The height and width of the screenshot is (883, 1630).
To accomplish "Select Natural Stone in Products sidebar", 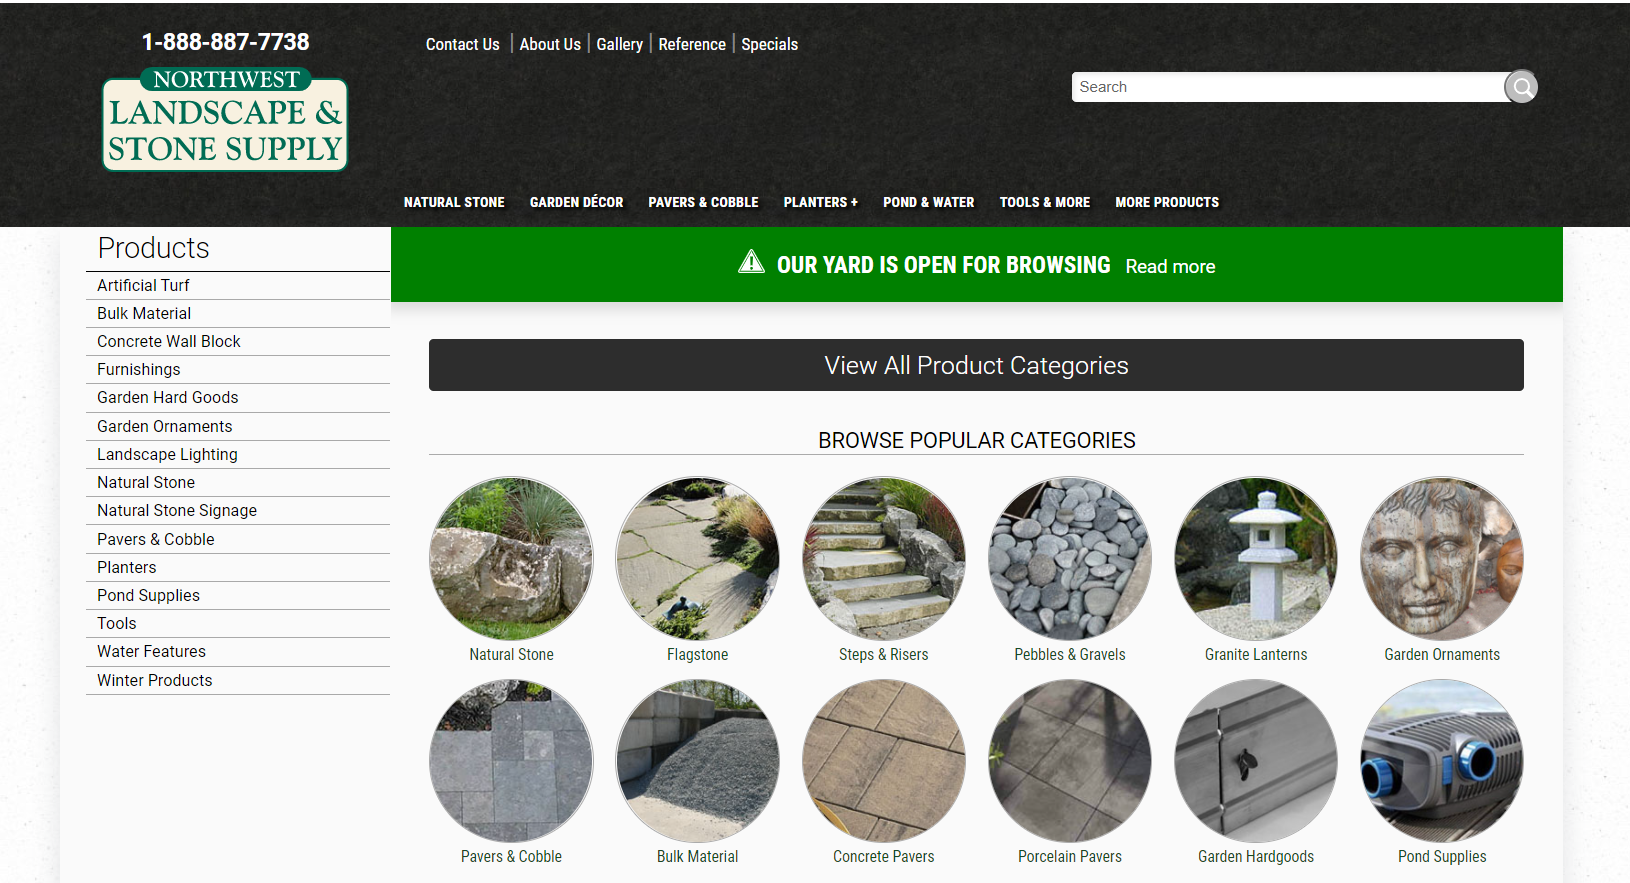I will tap(238, 482).
